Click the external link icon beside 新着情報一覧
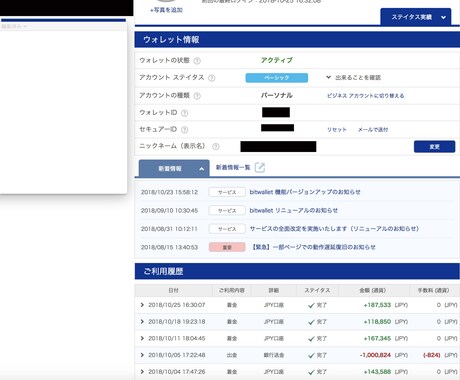 point(260,167)
